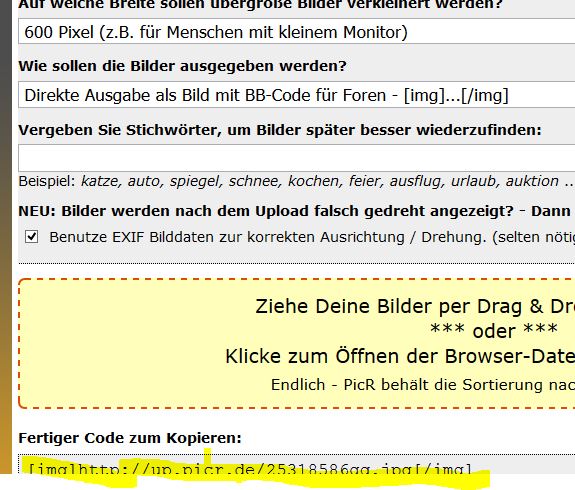The image size is (575, 490).
Task: Click the 'Benutze EXIF Bilddaten' checkbox label text
Action: coord(312,237)
